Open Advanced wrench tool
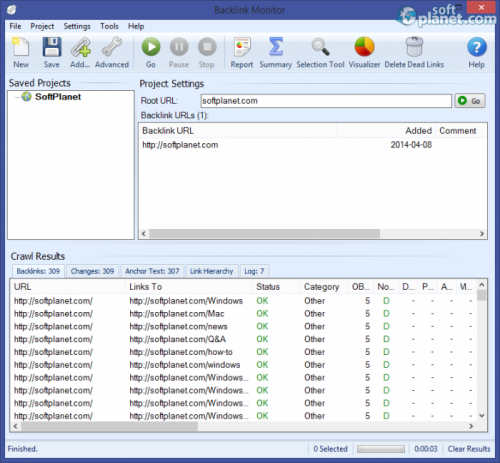The width and height of the screenshot is (500, 463). pos(112,52)
